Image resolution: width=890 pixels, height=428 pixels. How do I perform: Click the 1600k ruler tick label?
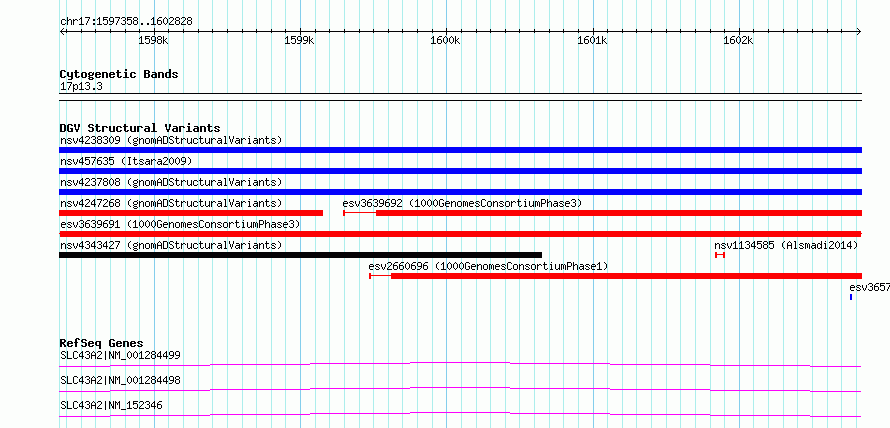pyautogui.click(x=446, y=40)
